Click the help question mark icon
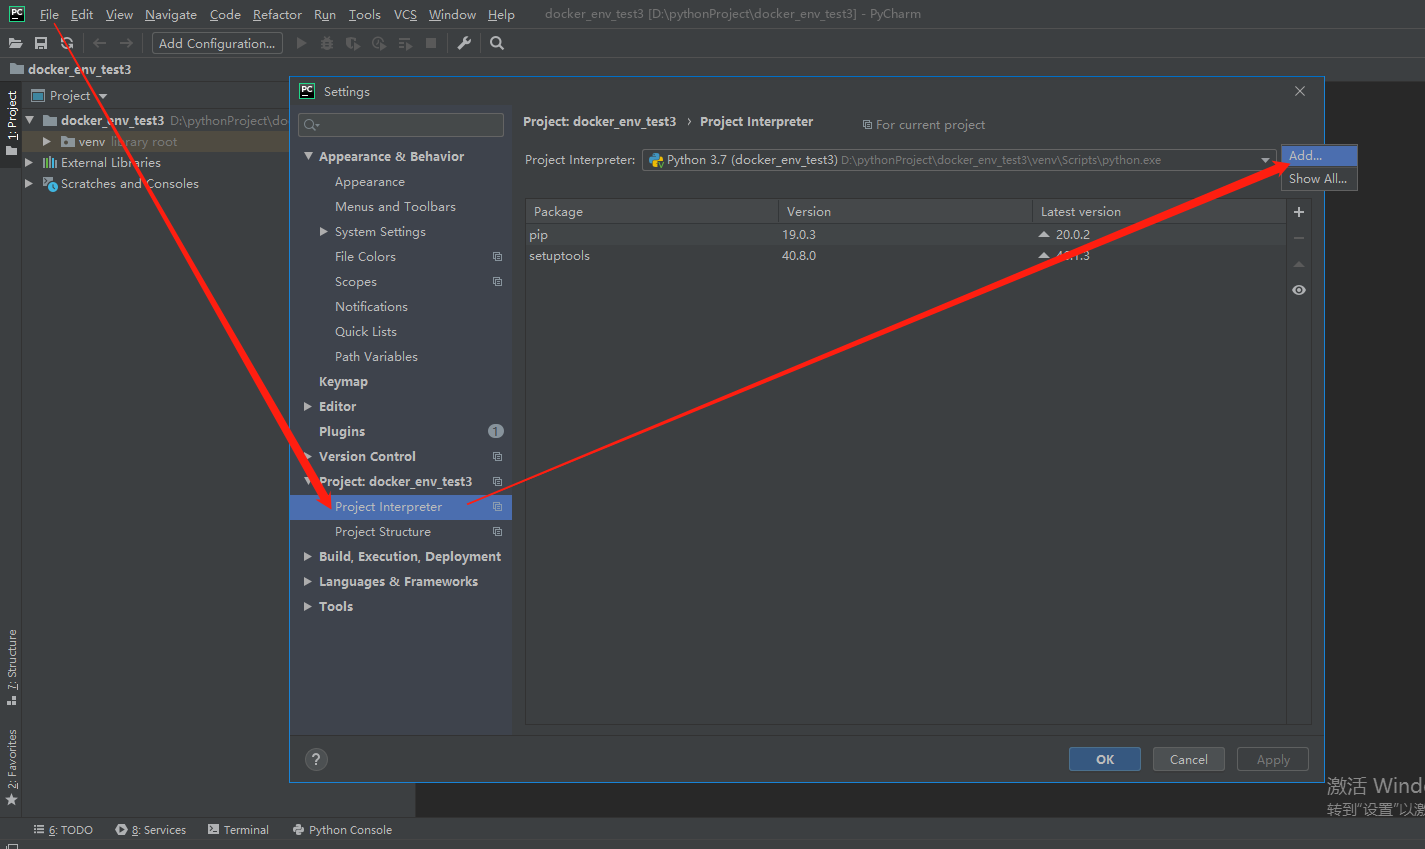1425x849 pixels. pyautogui.click(x=316, y=759)
